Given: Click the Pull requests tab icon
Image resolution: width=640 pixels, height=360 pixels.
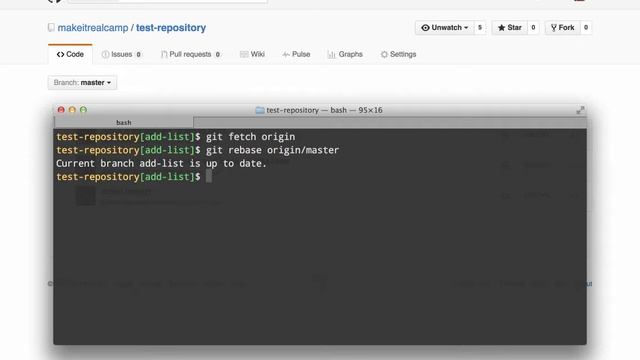Looking at the screenshot, I should 164,54.
